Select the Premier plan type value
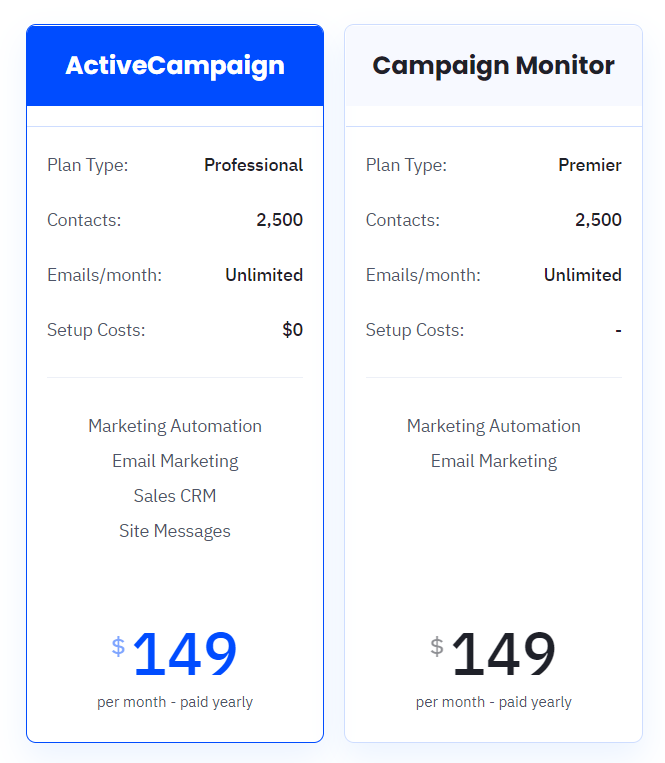 point(590,165)
